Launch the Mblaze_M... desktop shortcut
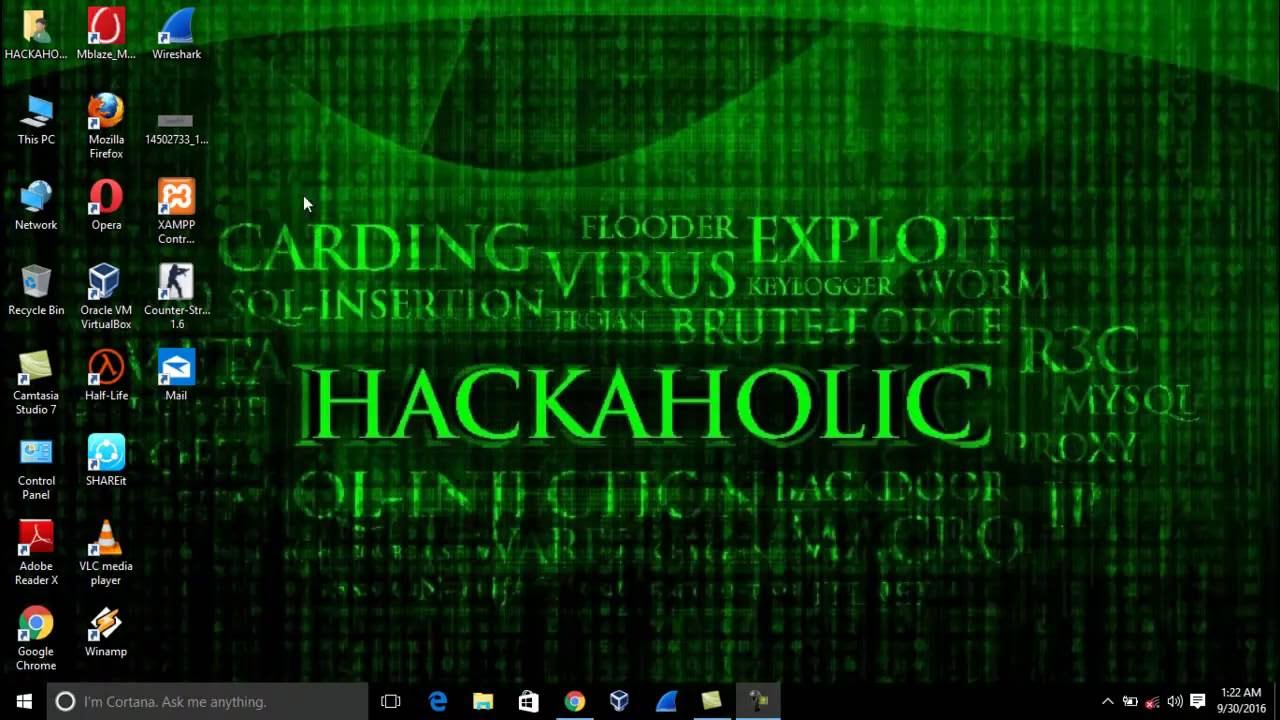Image resolution: width=1280 pixels, height=720 pixels. point(106,34)
